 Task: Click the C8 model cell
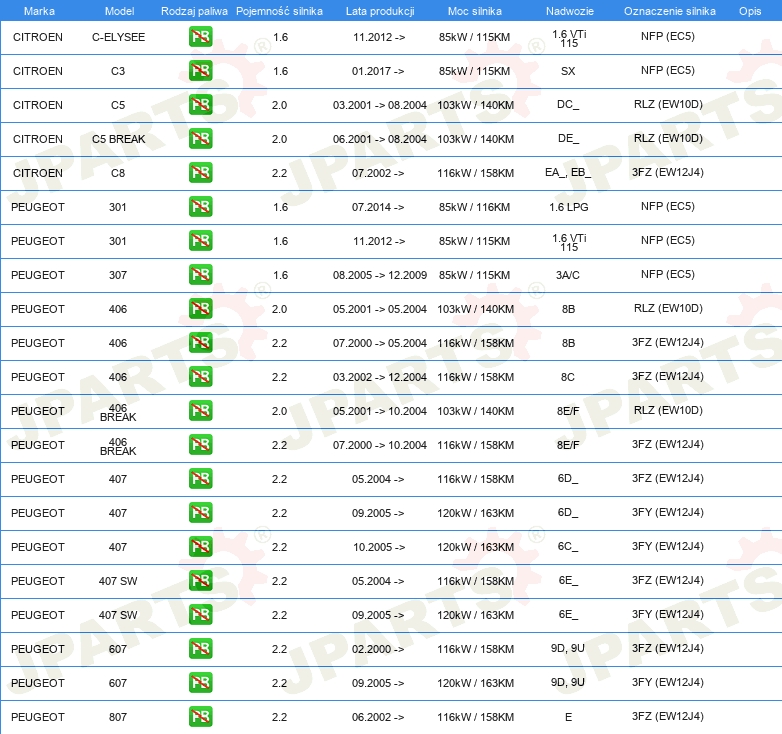(x=118, y=173)
